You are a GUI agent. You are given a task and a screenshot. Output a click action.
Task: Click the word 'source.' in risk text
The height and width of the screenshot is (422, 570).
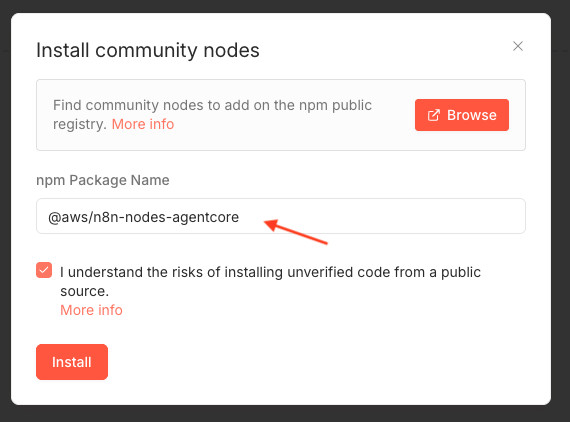(x=85, y=291)
